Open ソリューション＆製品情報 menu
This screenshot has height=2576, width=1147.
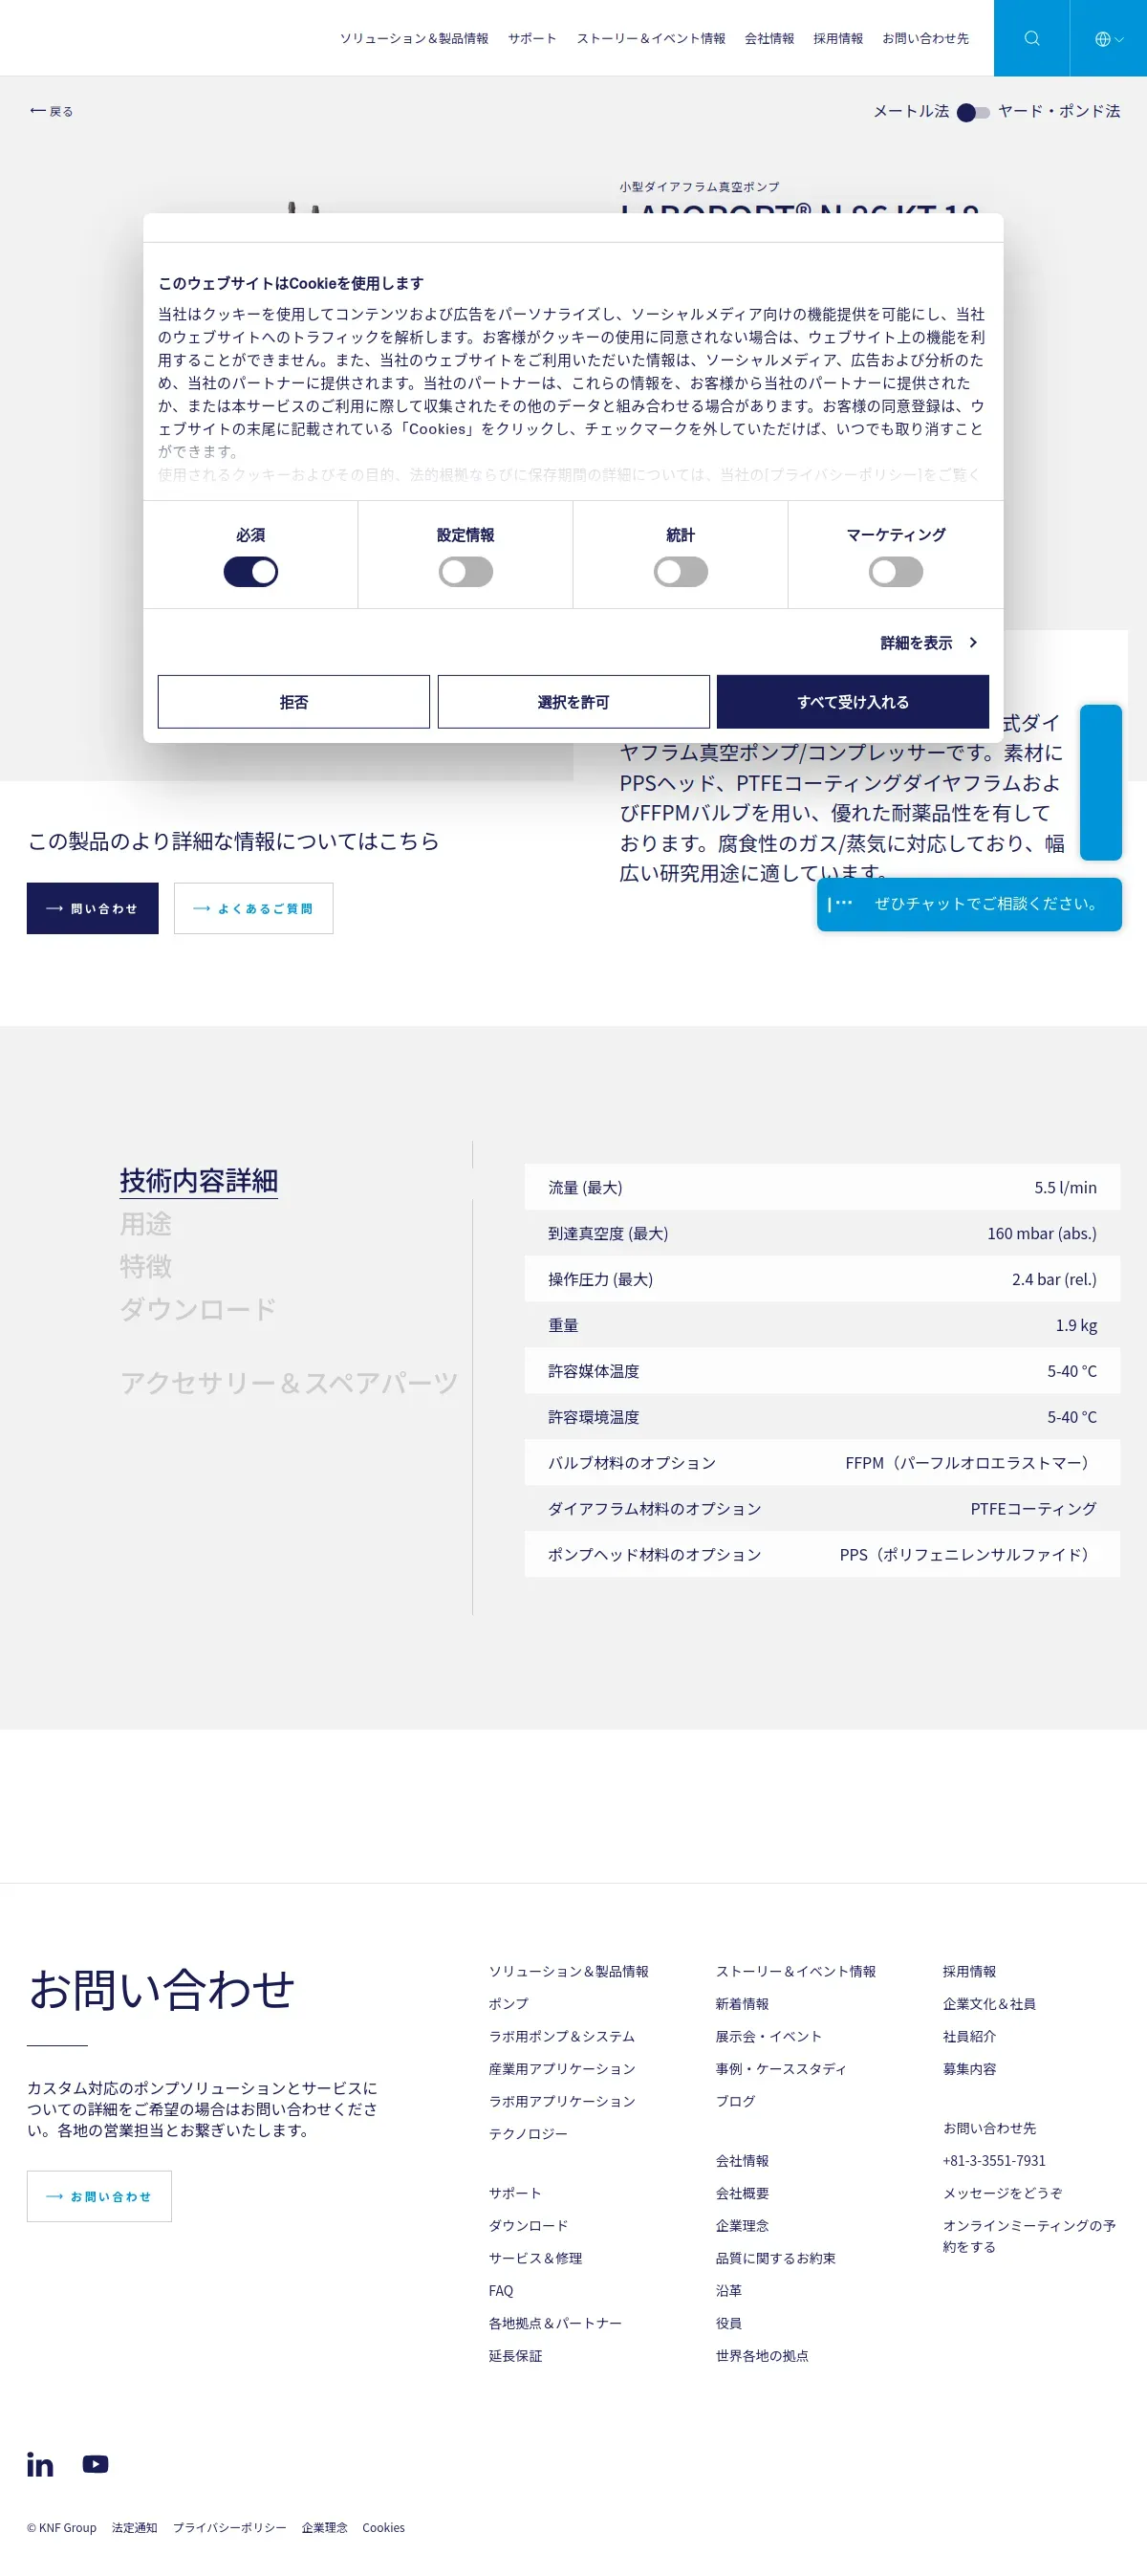click(x=414, y=38)
